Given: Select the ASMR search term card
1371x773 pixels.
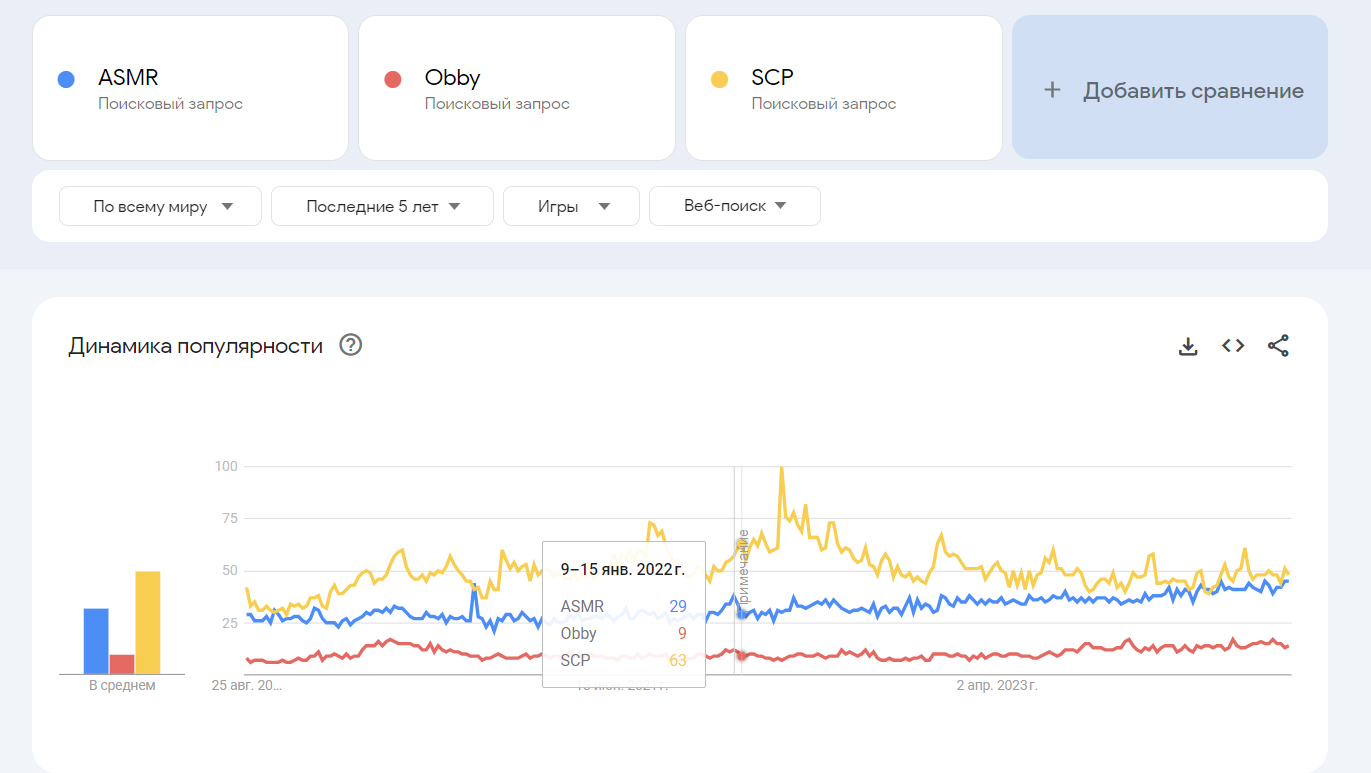Looking at the screenshot, I should [x=190, y=88].
